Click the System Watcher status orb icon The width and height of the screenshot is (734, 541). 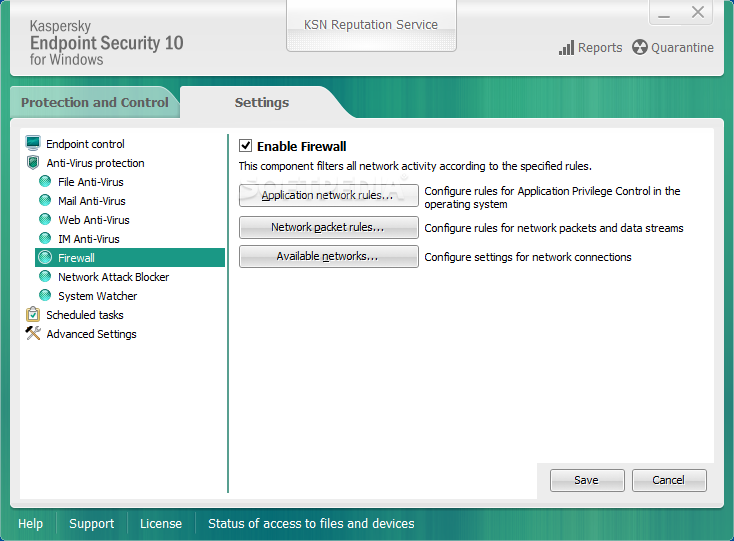(45, 296)
